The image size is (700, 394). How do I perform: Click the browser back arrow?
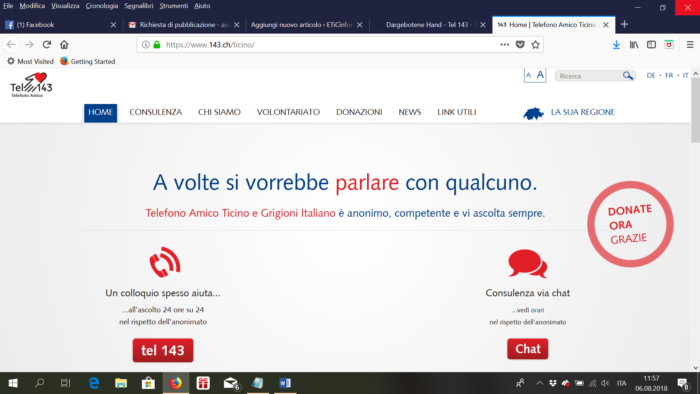[11, 45]
